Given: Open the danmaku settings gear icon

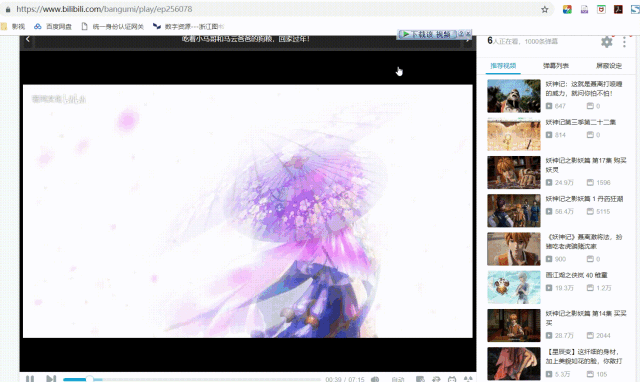Looking at the screenshot, I should coord(607,41).
